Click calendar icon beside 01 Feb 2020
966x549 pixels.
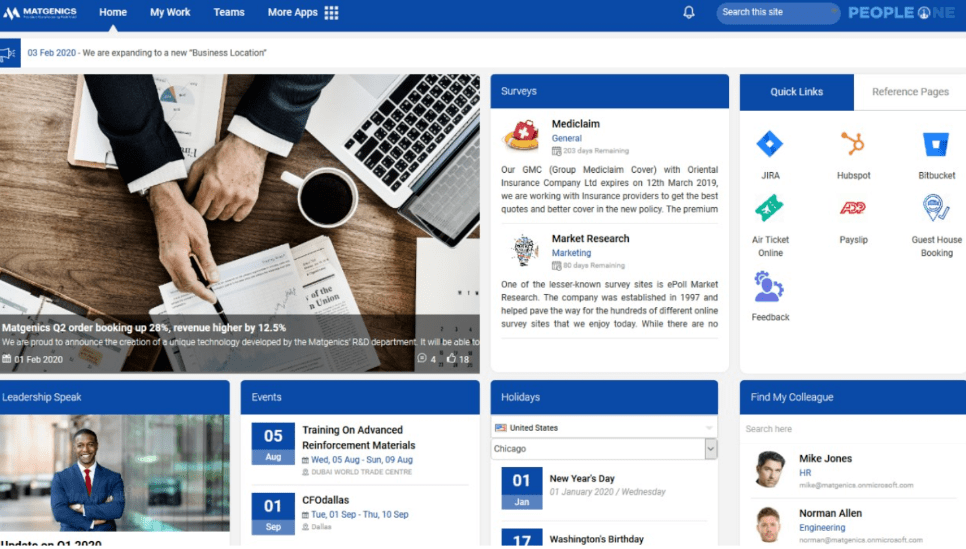7,359
